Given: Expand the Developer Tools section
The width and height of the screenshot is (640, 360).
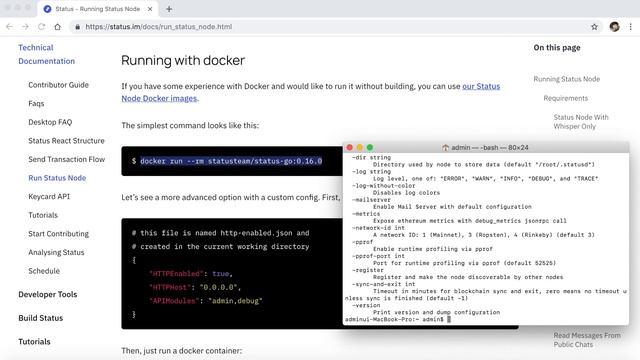Looking at the screenshot, I should point(48,294).
